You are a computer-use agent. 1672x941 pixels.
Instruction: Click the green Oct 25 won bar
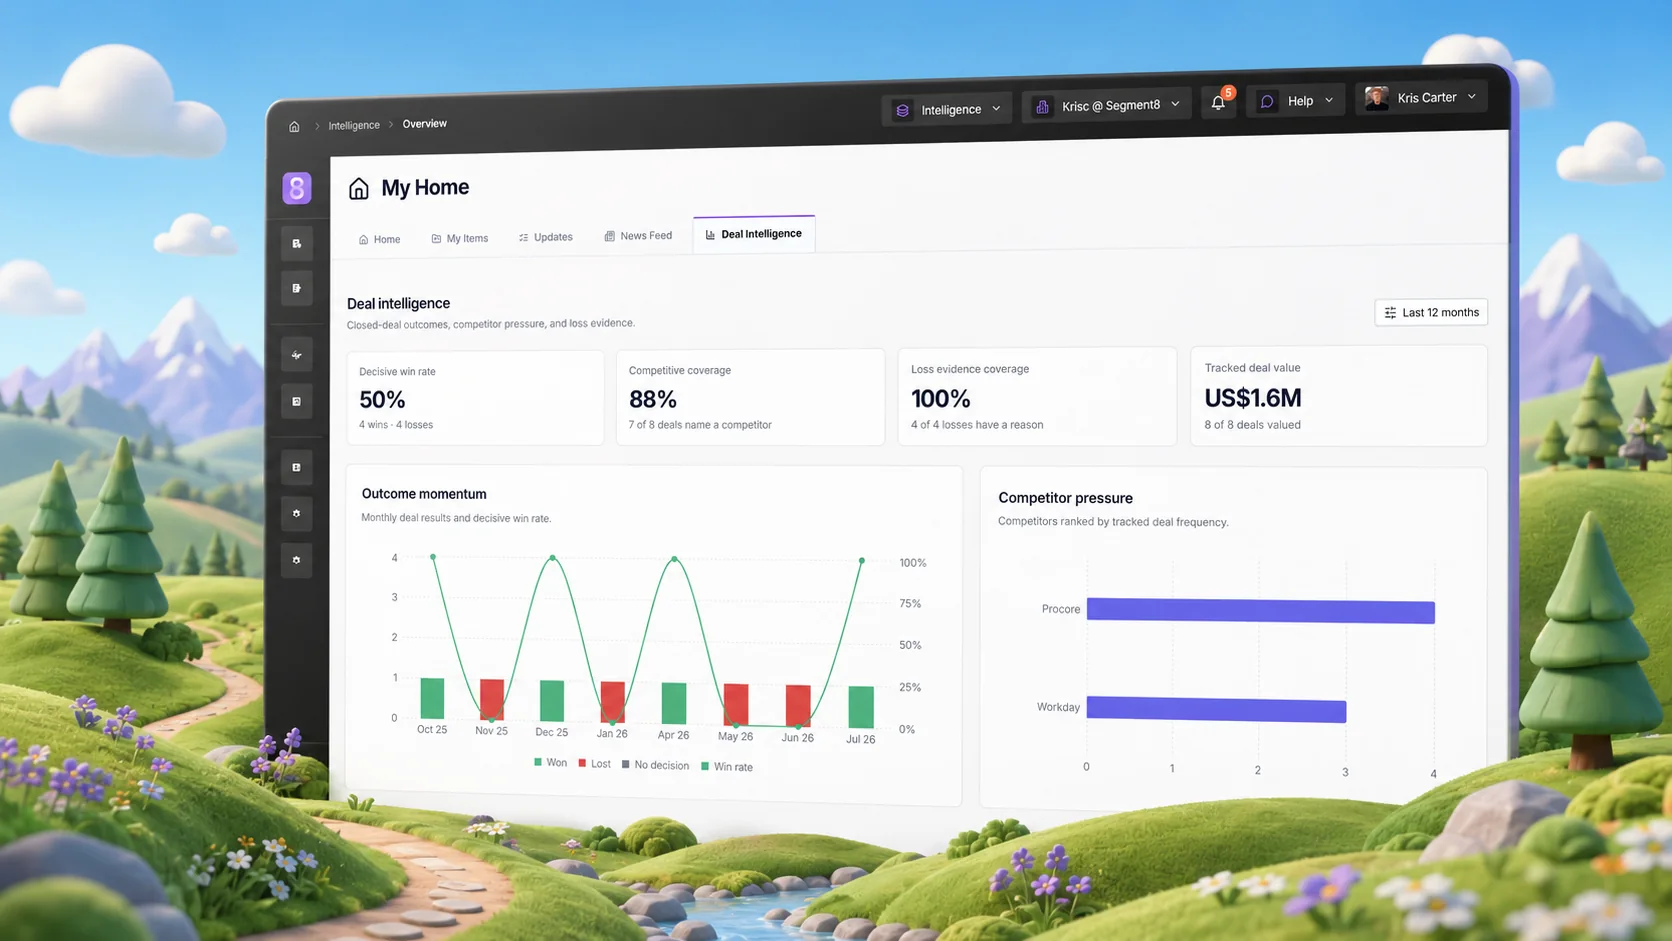(x=432, y=698)
